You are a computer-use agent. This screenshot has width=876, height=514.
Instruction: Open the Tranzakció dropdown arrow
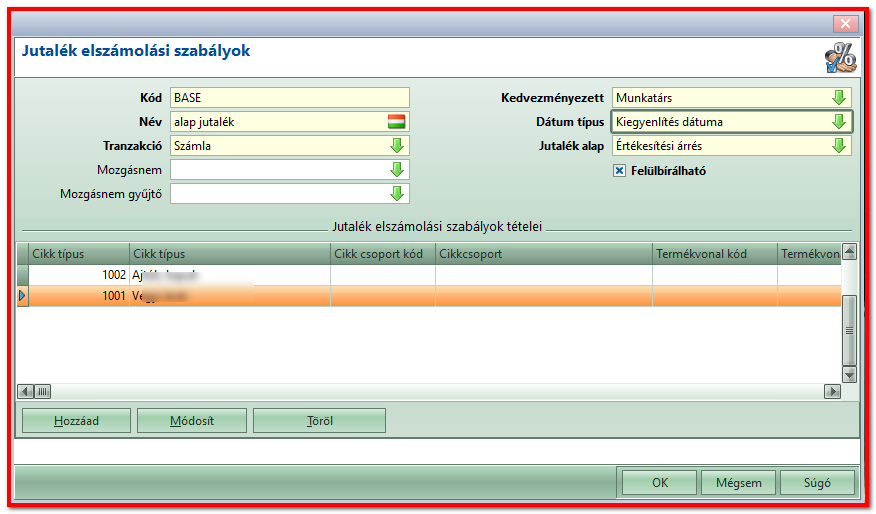point(397,146)
